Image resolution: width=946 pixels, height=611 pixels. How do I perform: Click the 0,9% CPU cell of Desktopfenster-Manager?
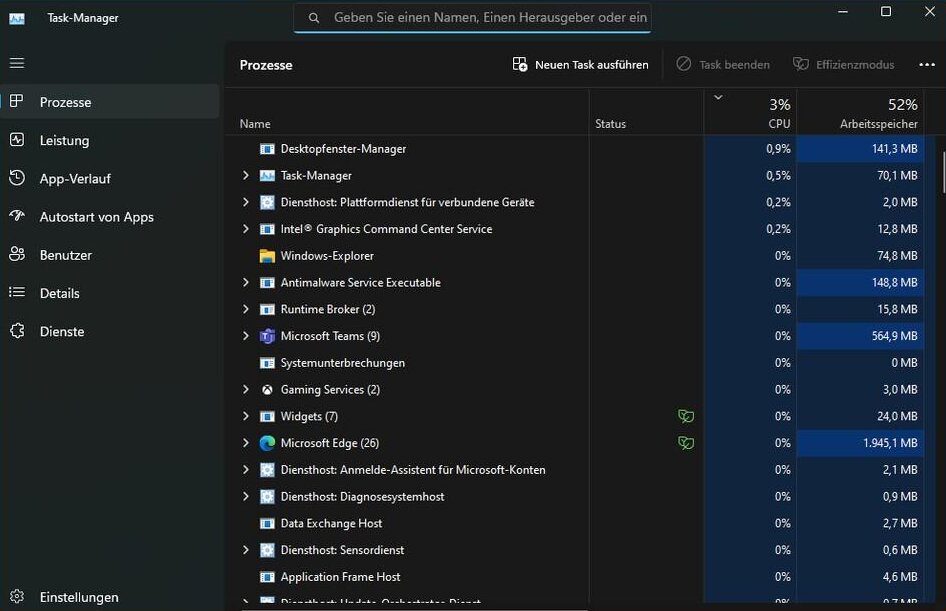(x=750, y=149)
